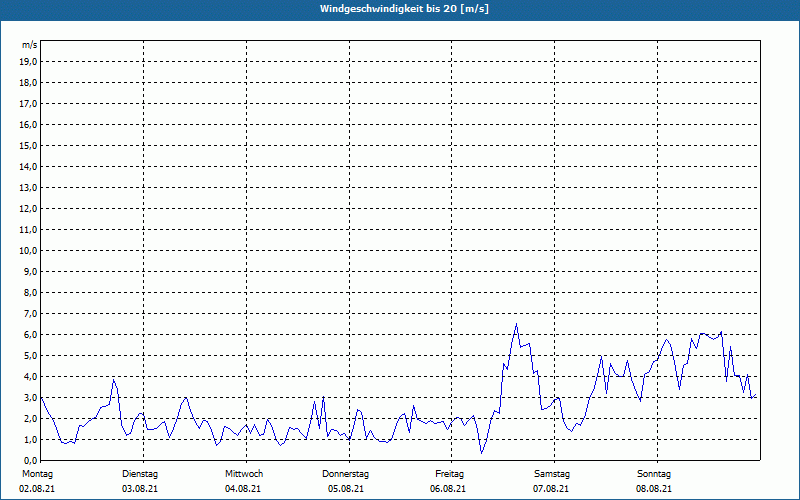Click the "18,0" y-axis value

click(29, 83)
